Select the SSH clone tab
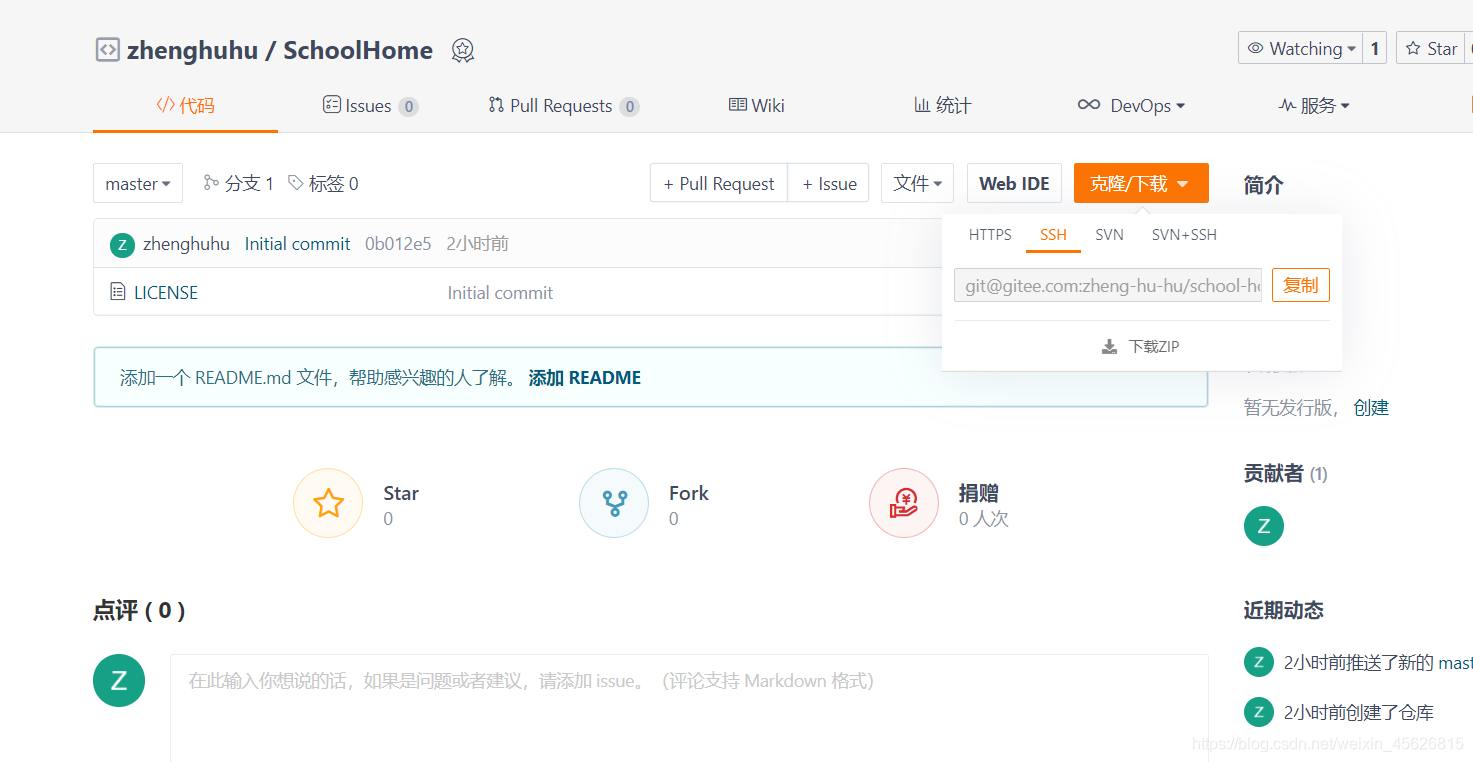The image size is (1473, 762). point(1053,235)
